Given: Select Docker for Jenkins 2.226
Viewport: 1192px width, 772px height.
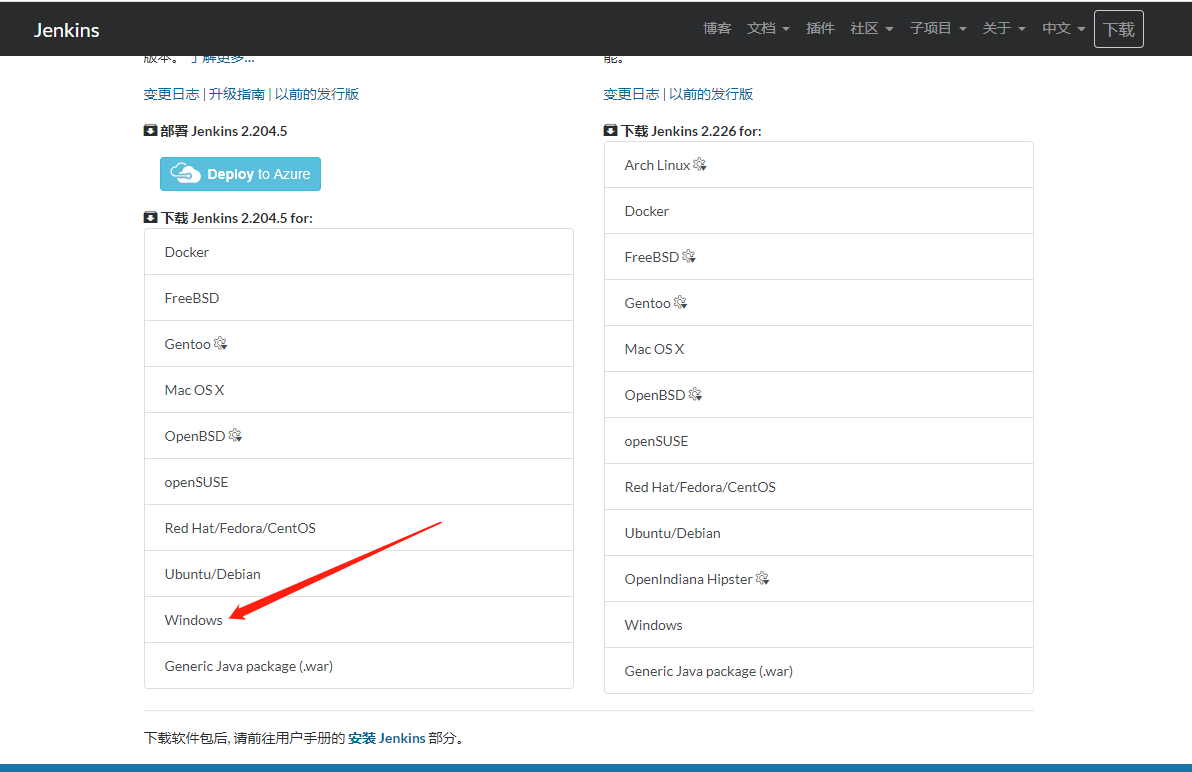Looking at the screenshot, I should 819,211.
